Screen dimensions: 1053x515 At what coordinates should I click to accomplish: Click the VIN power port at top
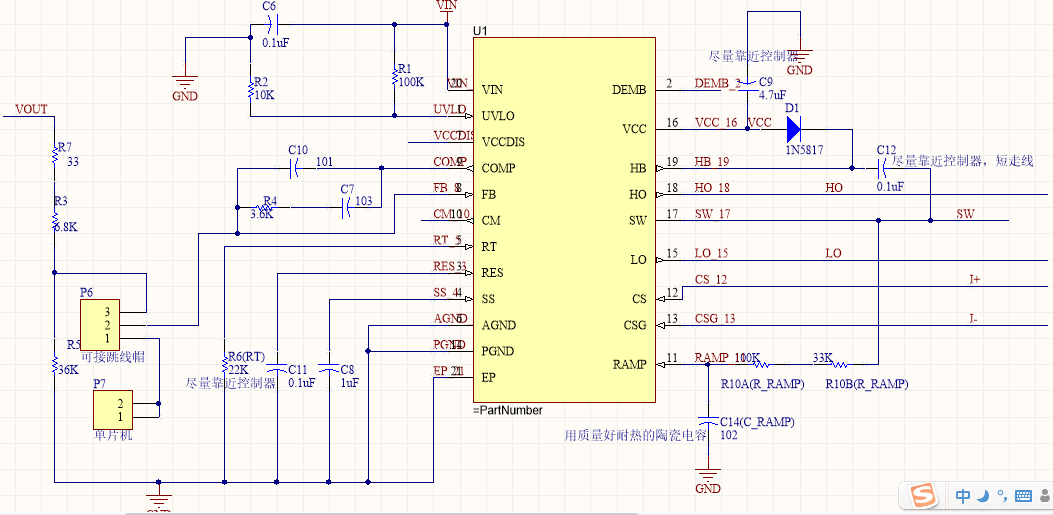pyautogui.click(x=447, y=7)
